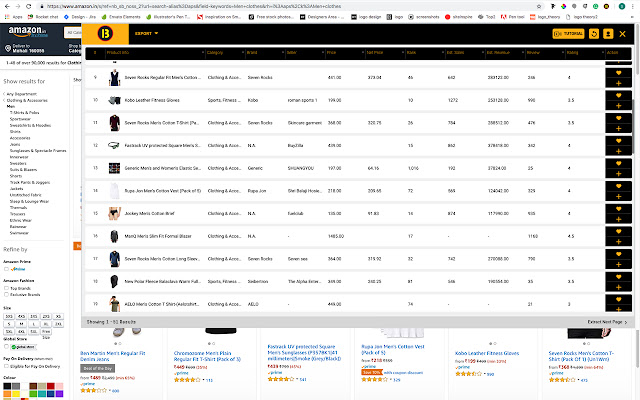Favorite the New Polar Fleece Balaclava row
640x400 pixels.
tap(618, 277)
